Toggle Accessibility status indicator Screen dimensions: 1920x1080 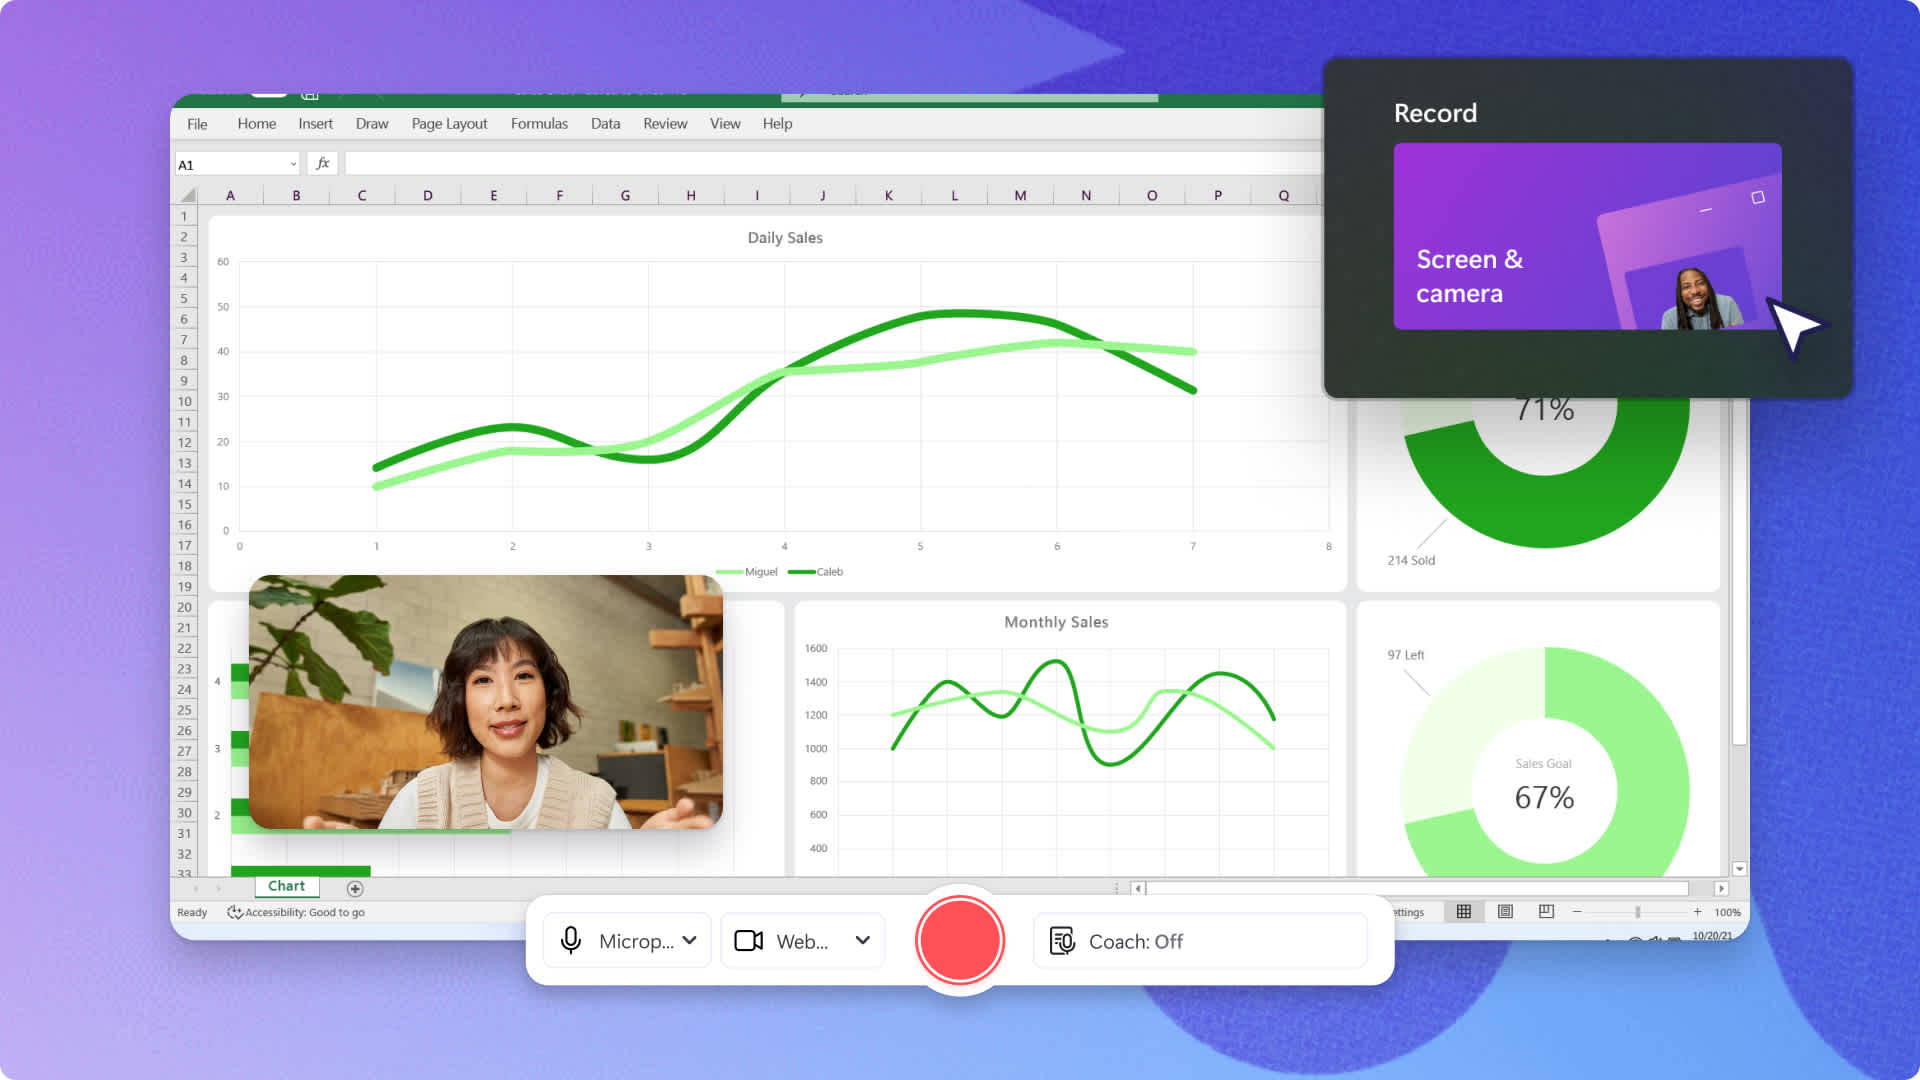coord(294,913)
